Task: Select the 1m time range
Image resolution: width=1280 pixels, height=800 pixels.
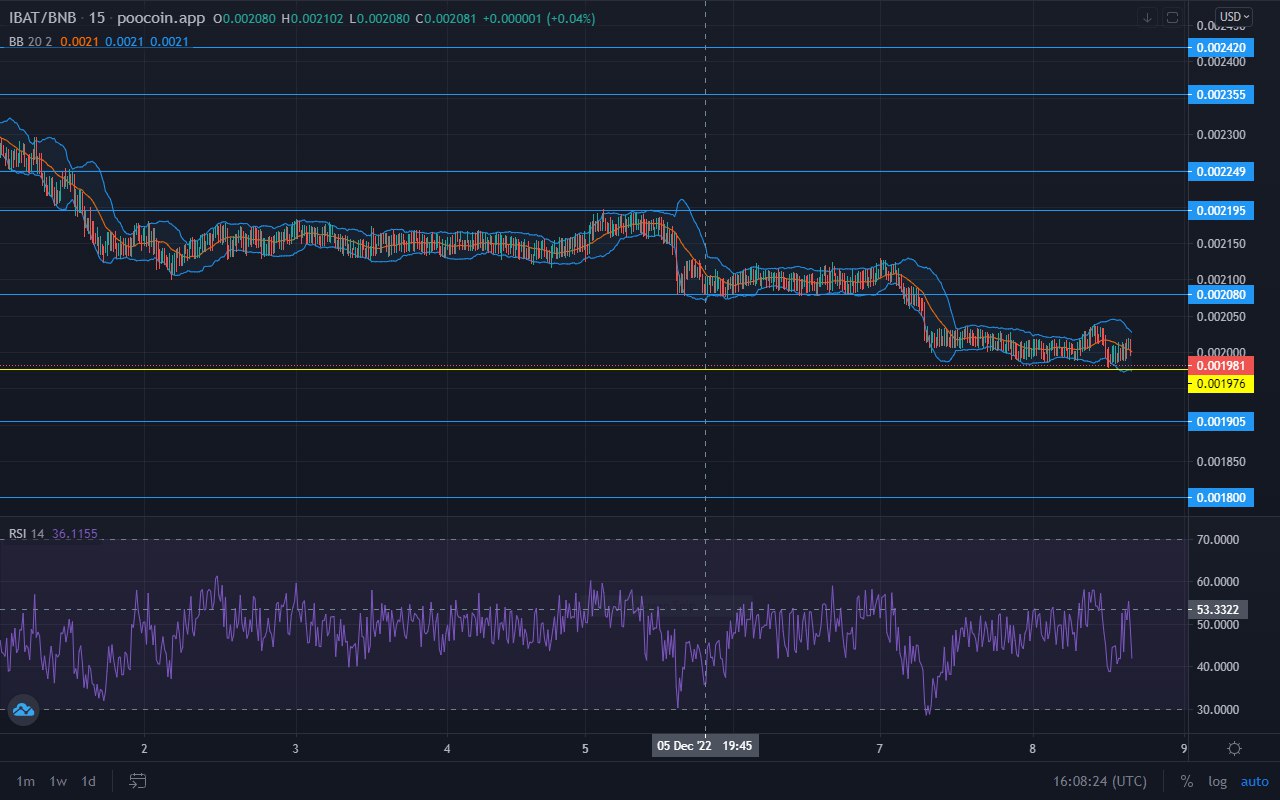Action: (26, 781)
